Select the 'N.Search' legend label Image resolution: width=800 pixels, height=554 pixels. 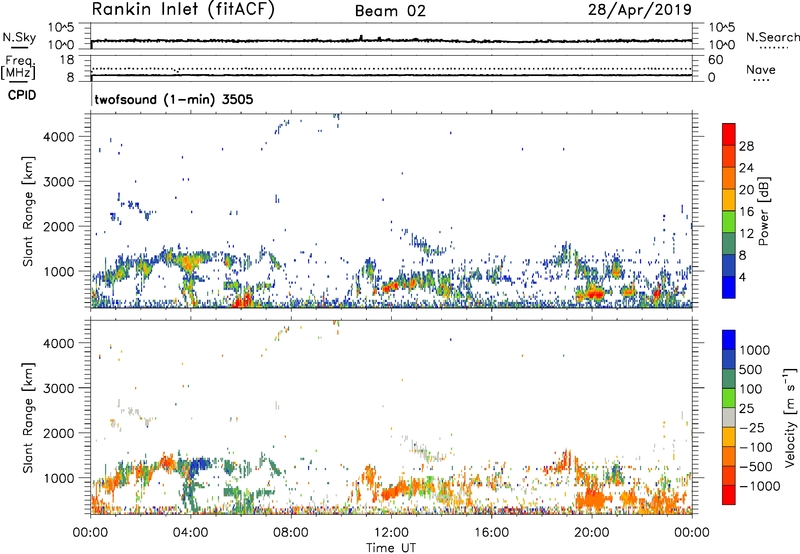pyautogui.click(x=772, y=37)
